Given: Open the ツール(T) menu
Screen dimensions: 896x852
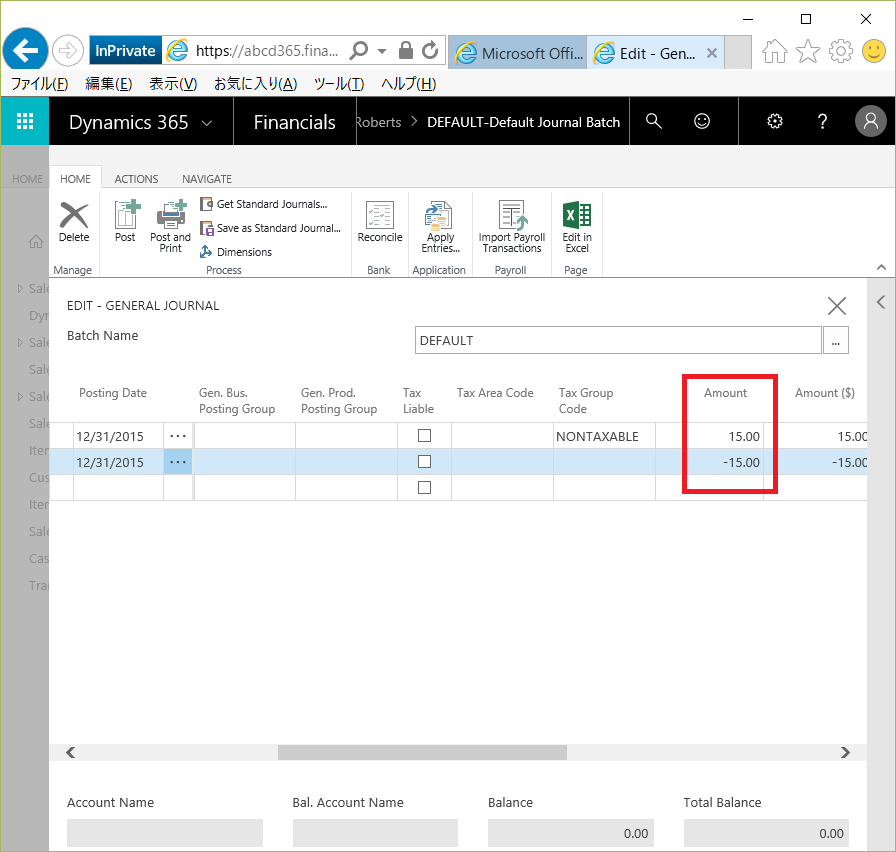Looking at the screenshot, I should point(339,84).
